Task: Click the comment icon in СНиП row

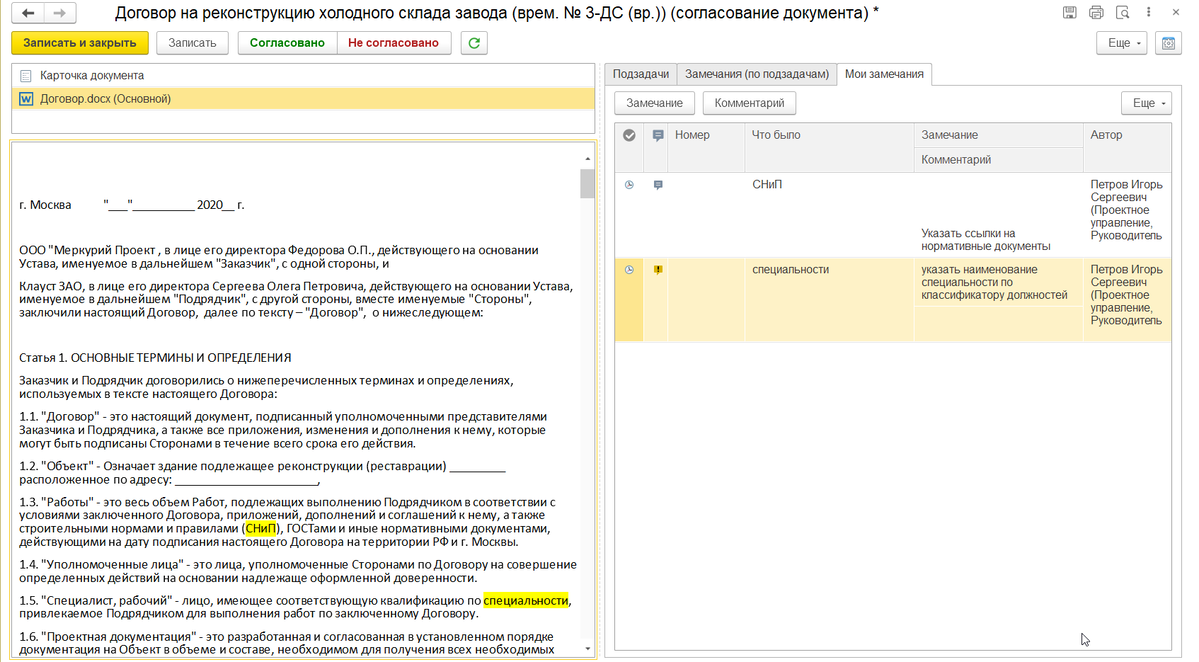Action: (x=658, y=185)
